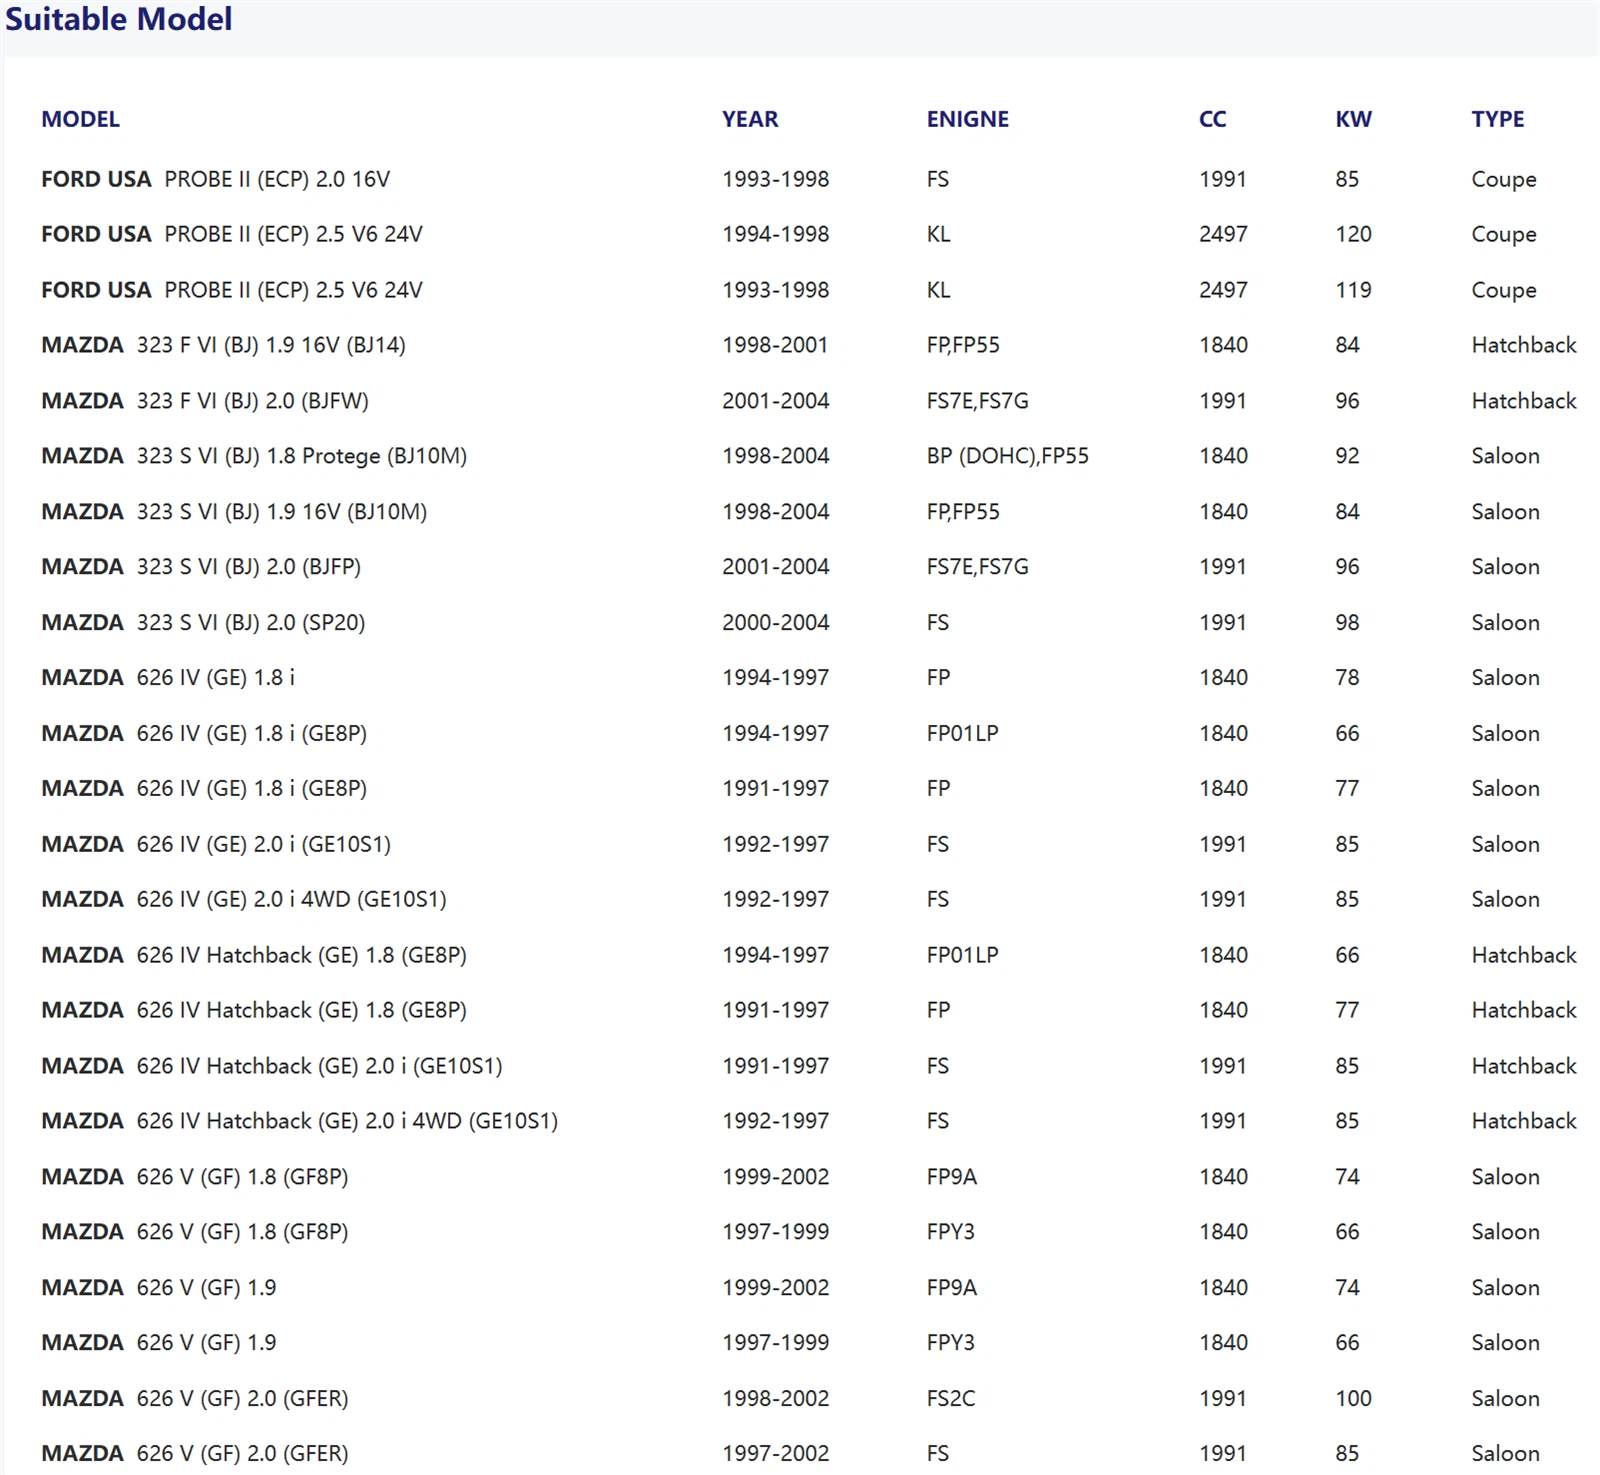Click CC value 1991 in the FS2C row

(x=1222, y=1398)
